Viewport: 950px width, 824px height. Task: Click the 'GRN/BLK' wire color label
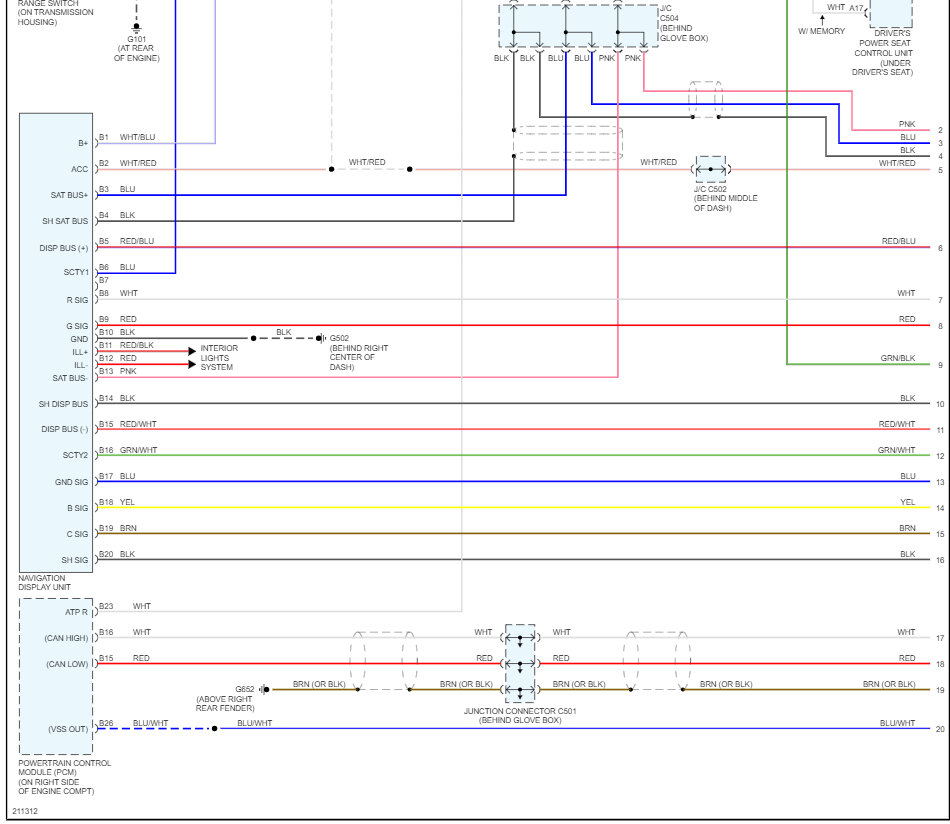click(898, 359)
